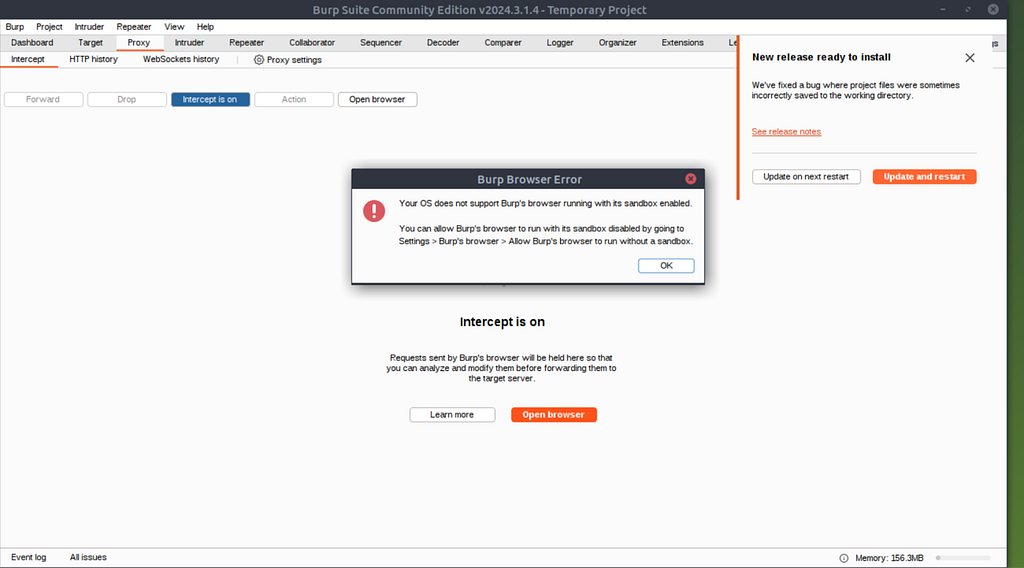
Task: Open the Comparer tab
Action: 503,42
